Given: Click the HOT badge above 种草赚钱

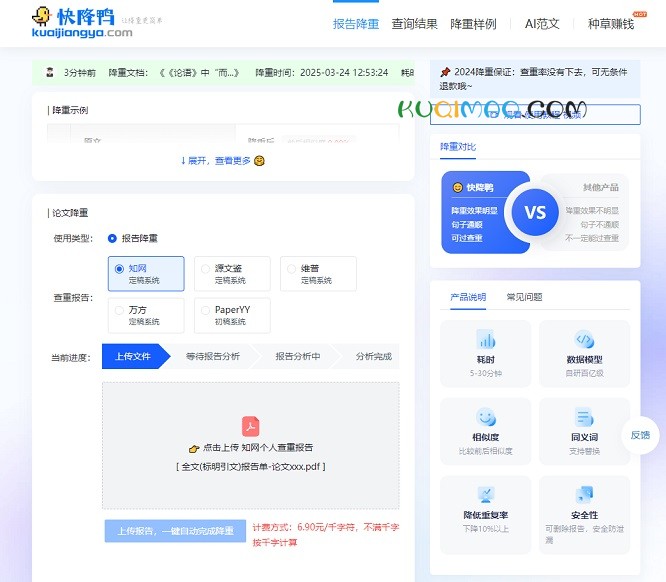Looking at the screenshot, I should coord(640,14).
